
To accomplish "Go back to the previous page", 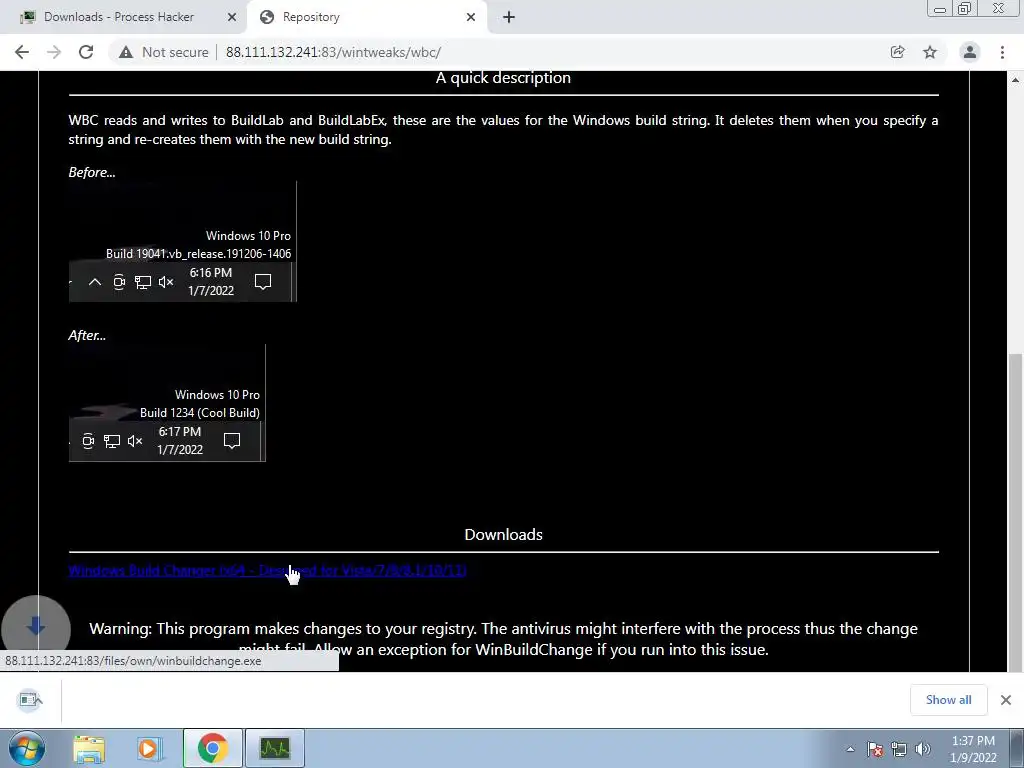I will pyautogui.click(x=22, y=52).
